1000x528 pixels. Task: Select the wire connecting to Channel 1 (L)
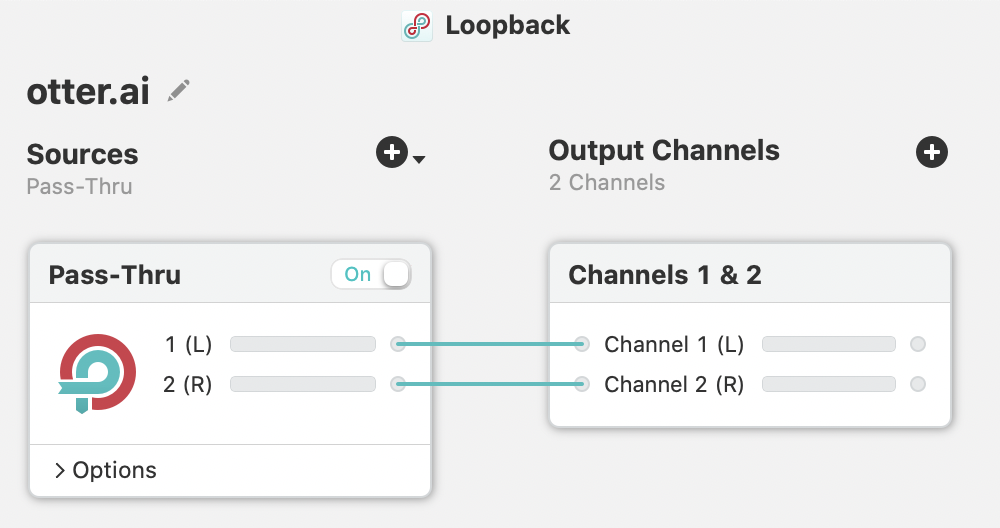(490, 345)
